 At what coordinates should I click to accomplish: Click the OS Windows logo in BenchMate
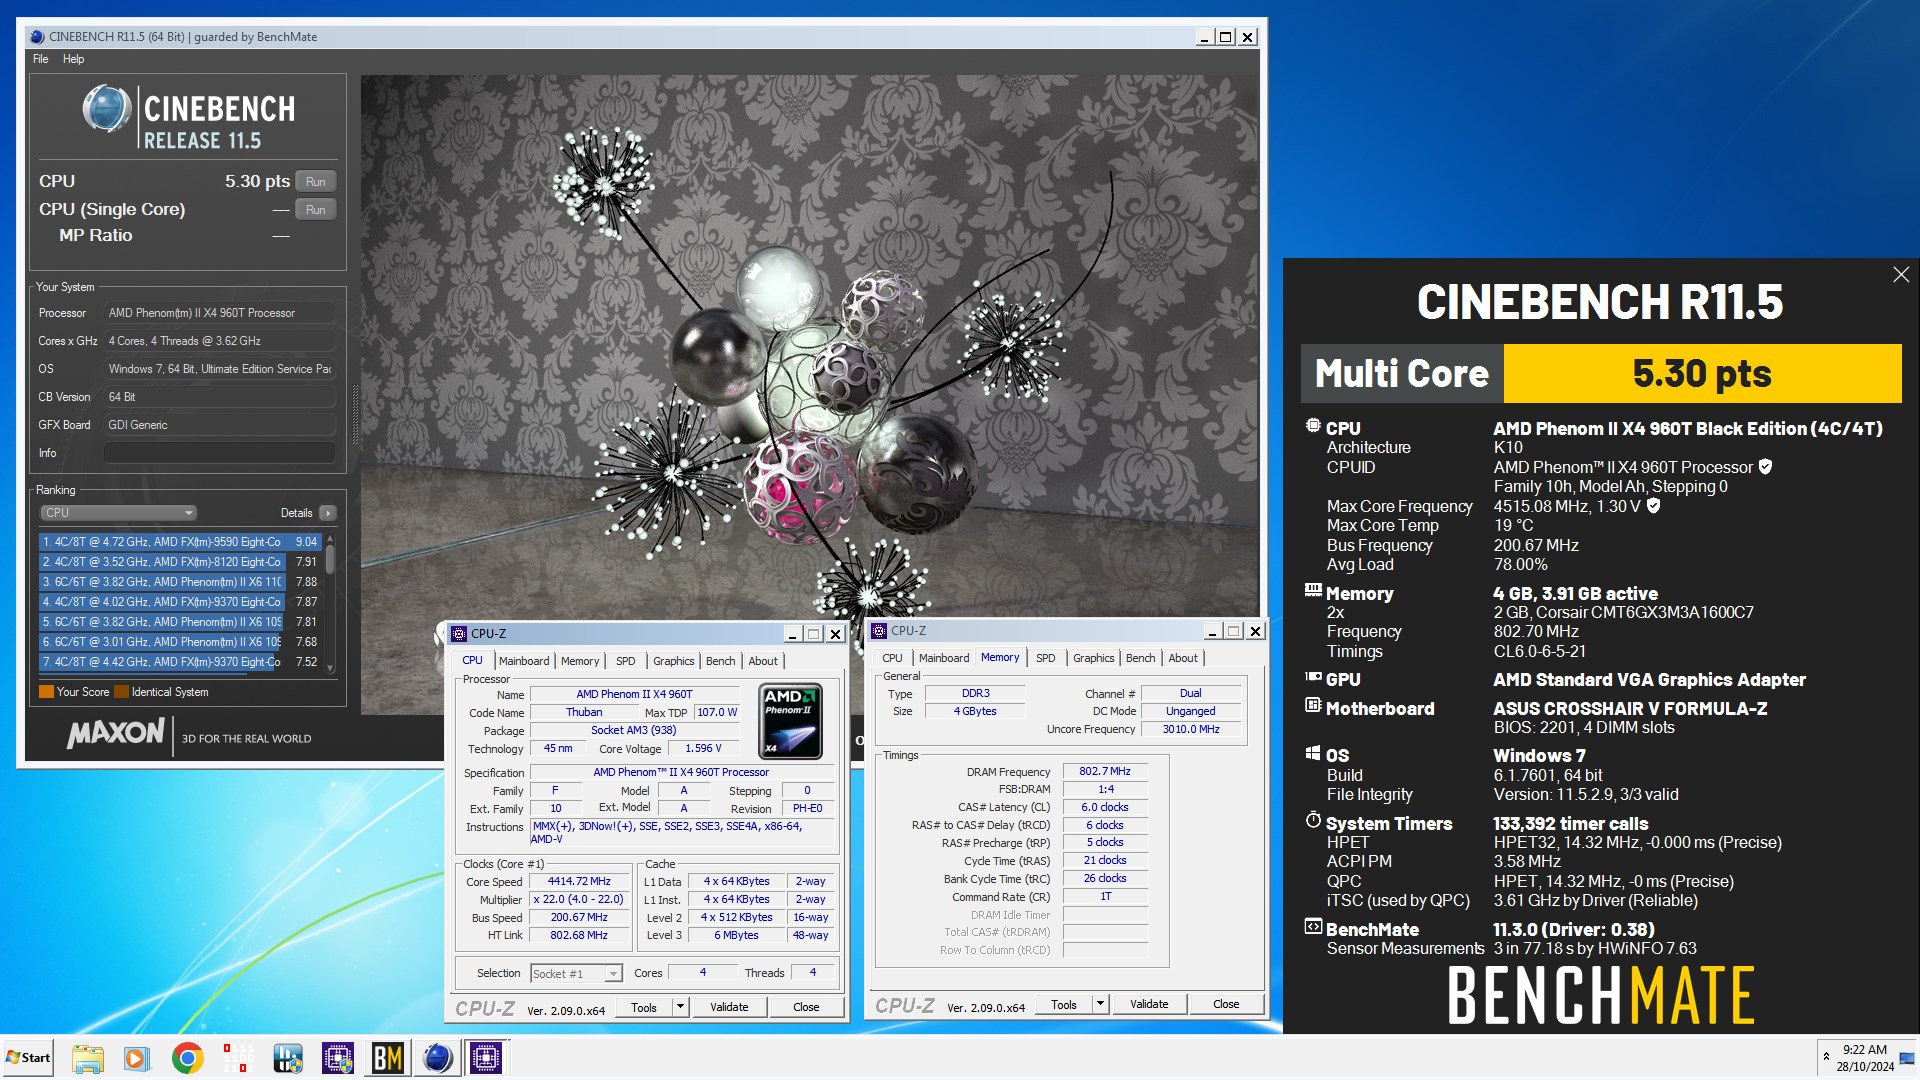tap(1313, 753)
